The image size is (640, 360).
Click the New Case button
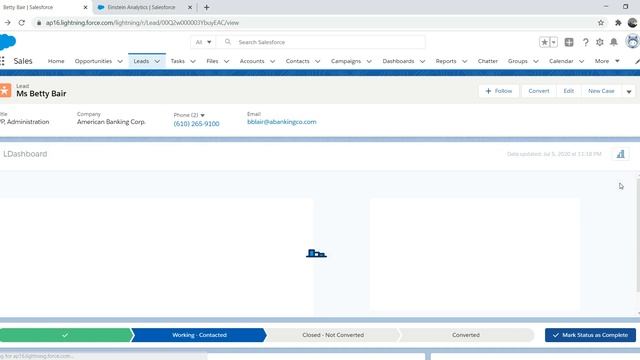coord(601,91)
